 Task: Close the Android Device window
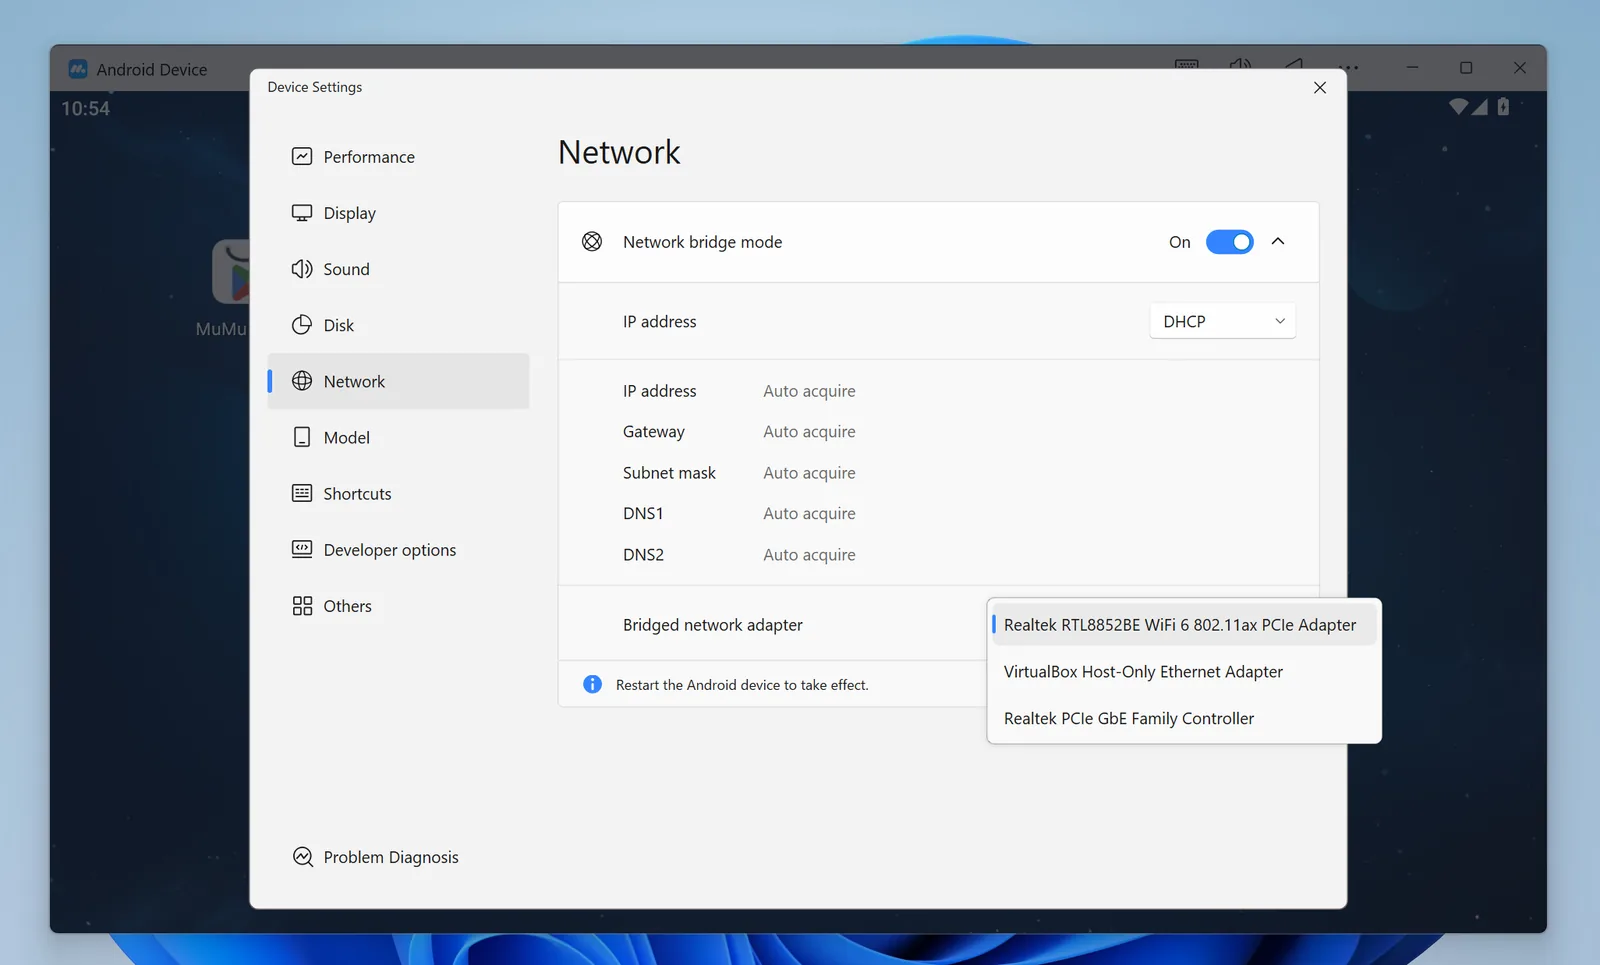tap(1520, 68)
